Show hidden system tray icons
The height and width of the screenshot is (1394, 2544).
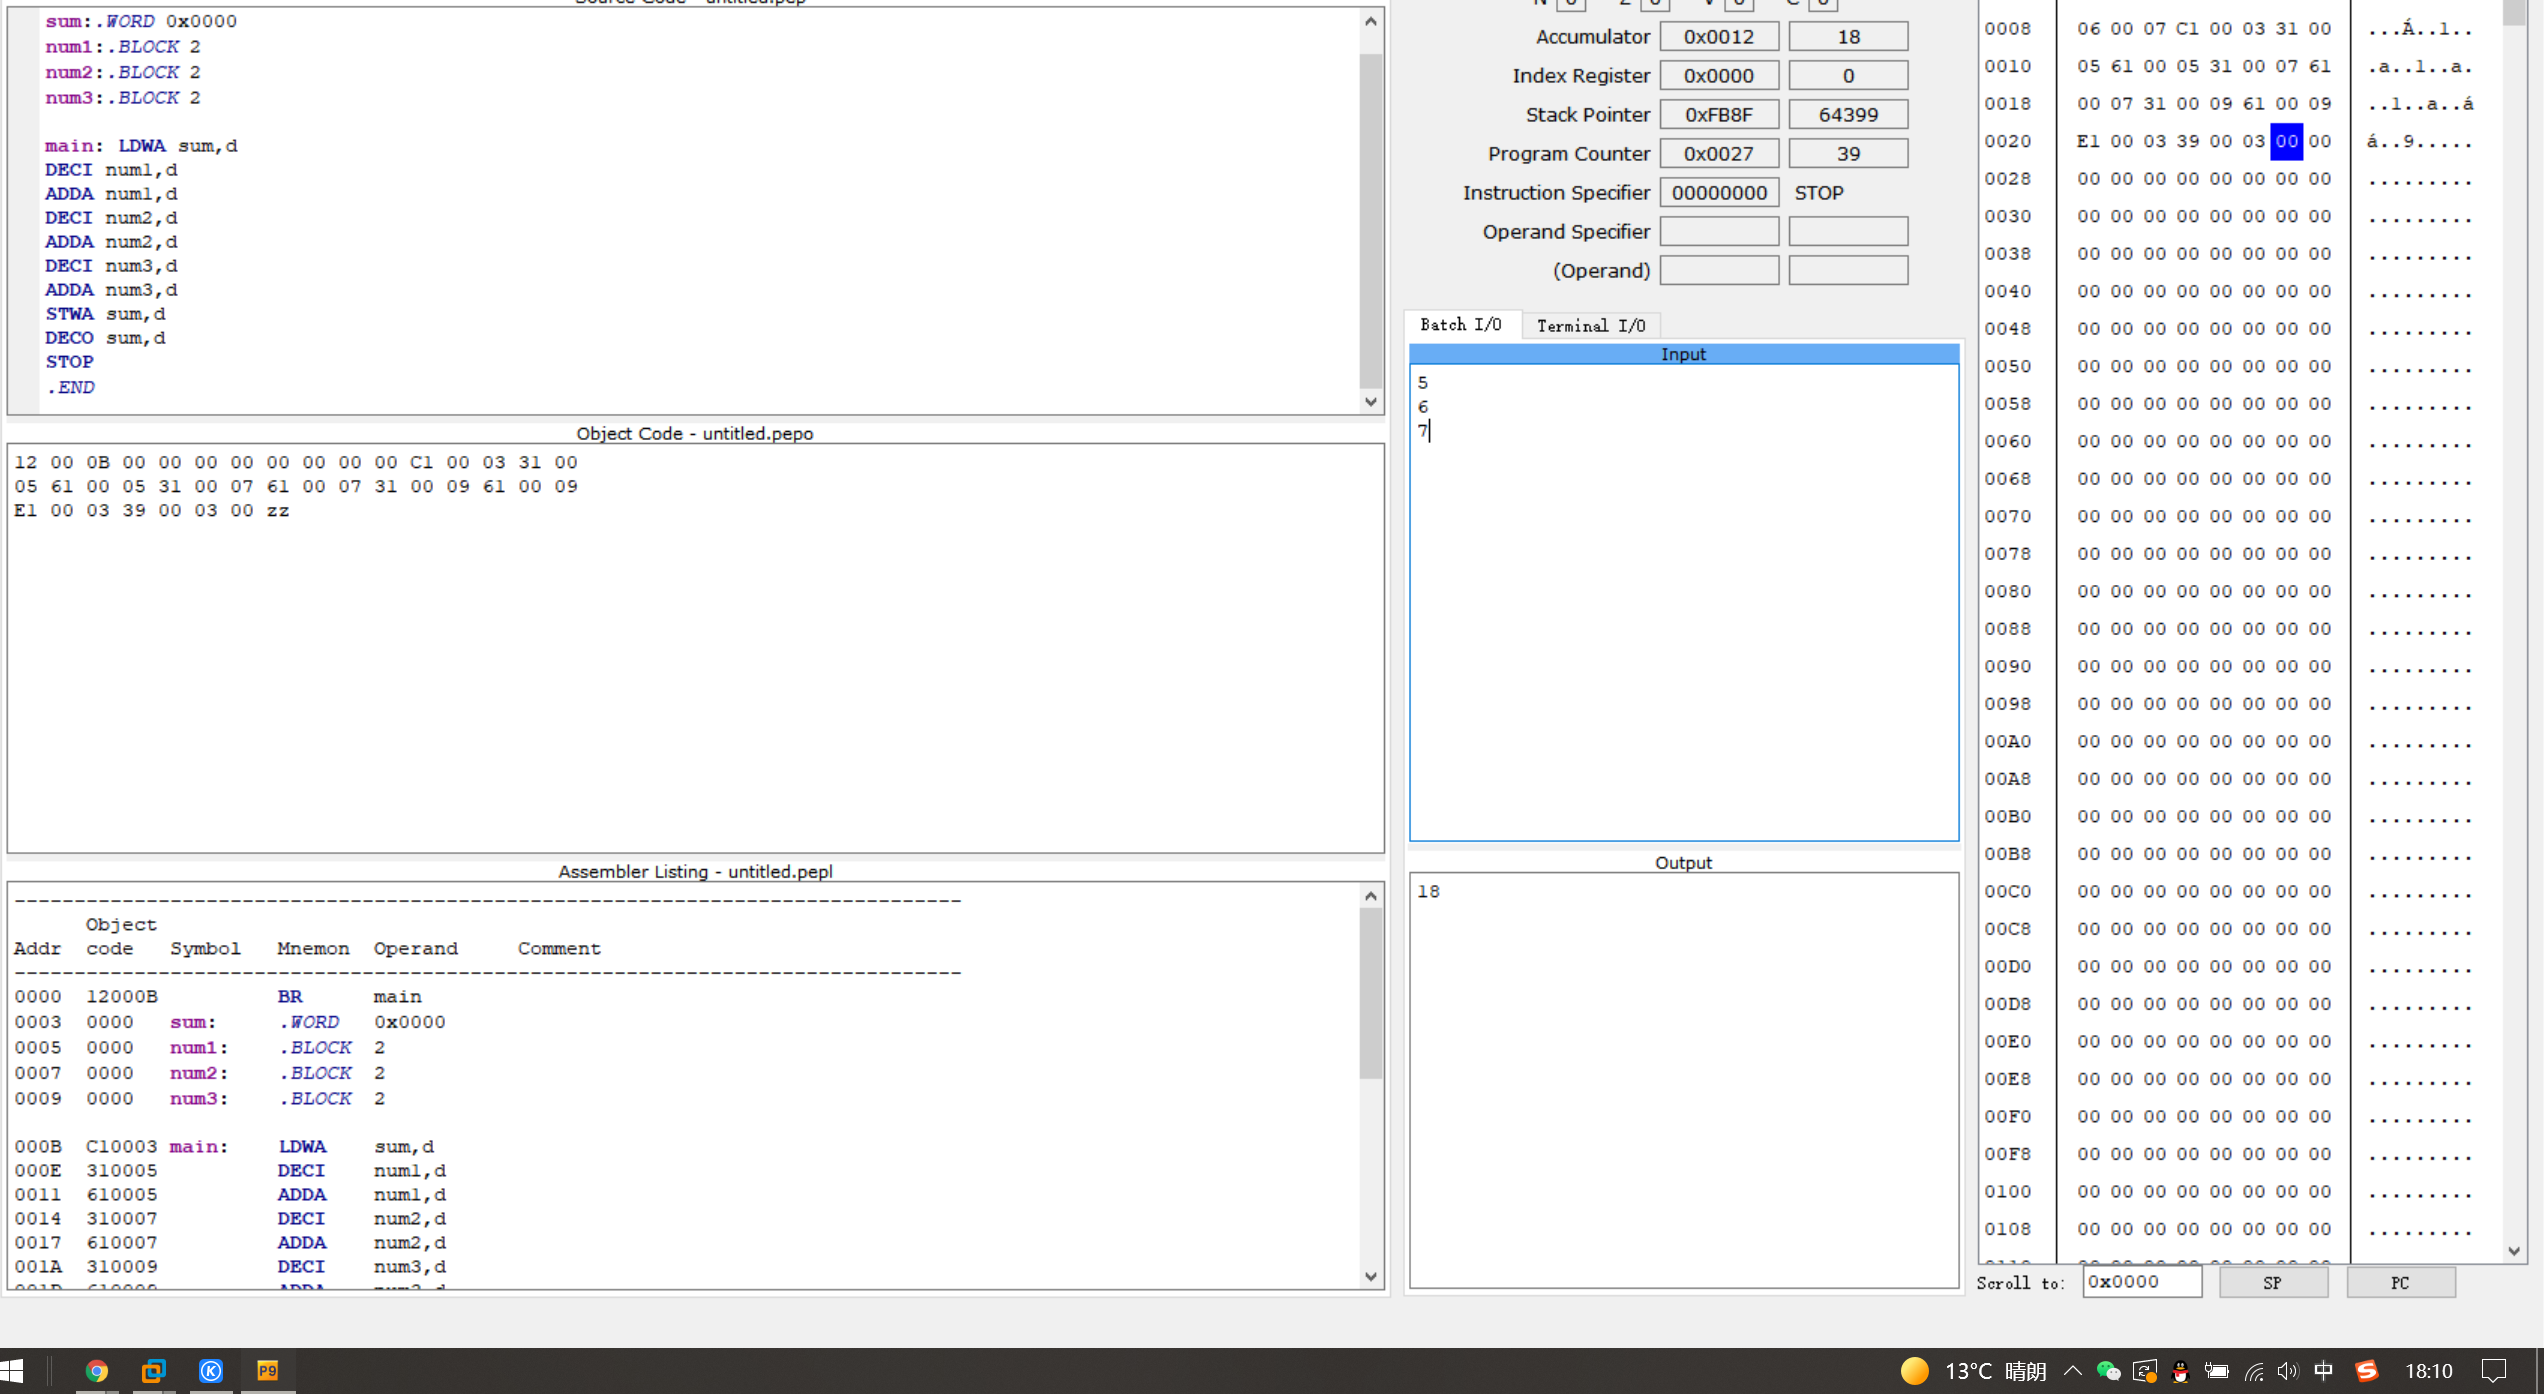(x=2072, y=1371)
